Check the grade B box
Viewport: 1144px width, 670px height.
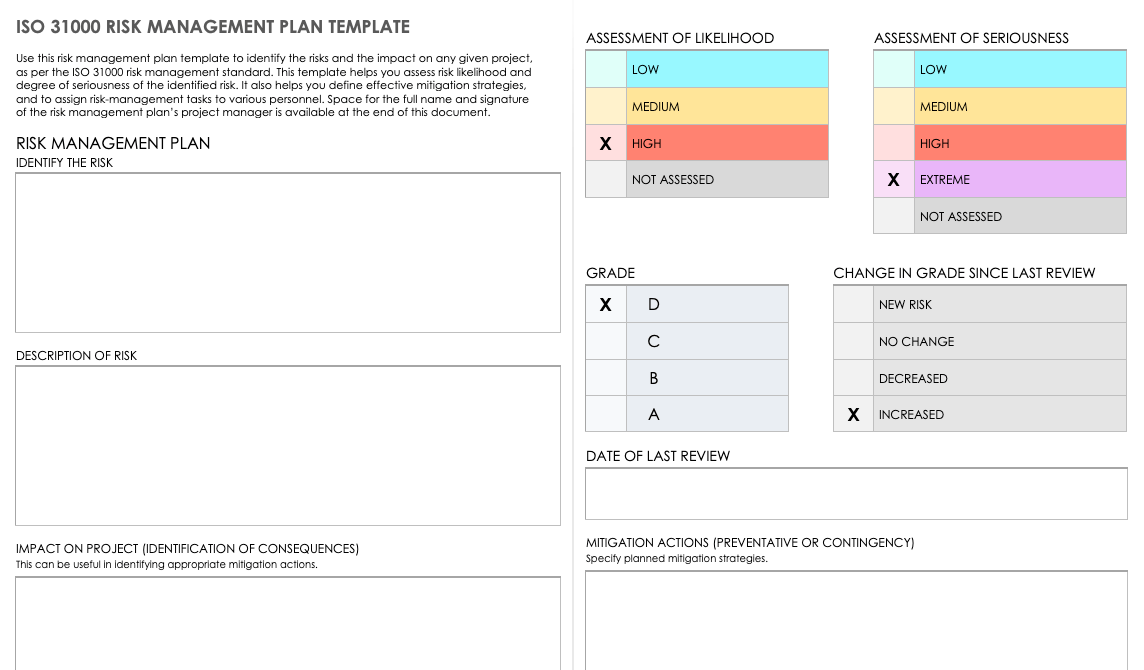(x=606, y=378)
